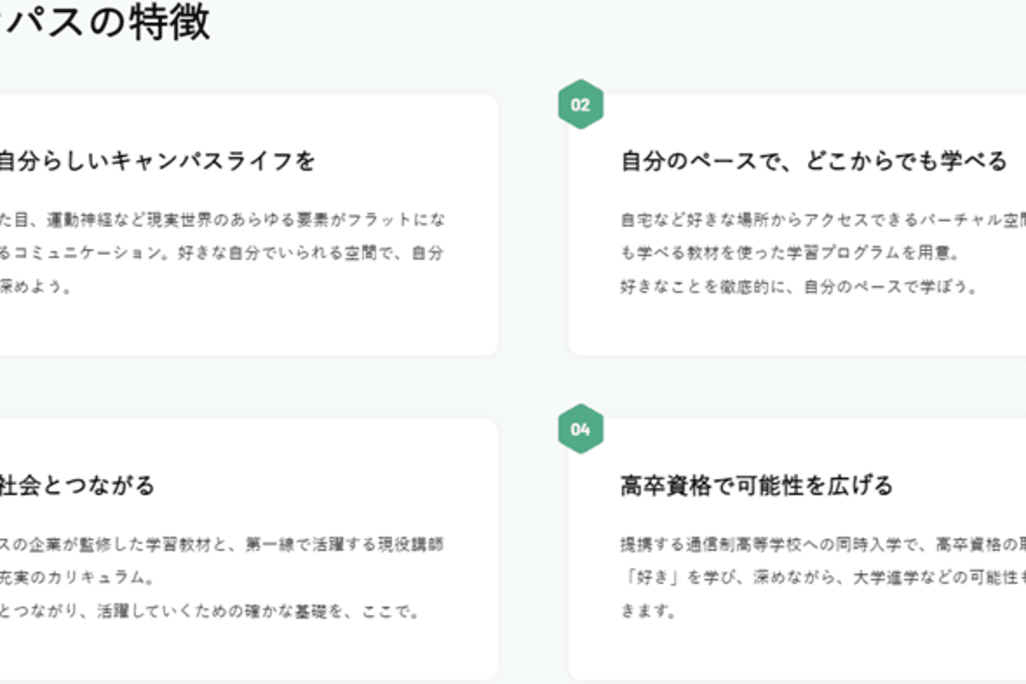This screenshot has height=684, width=1026.
Task: Click the 深めよう。 text line
Action: coord(36,287)
